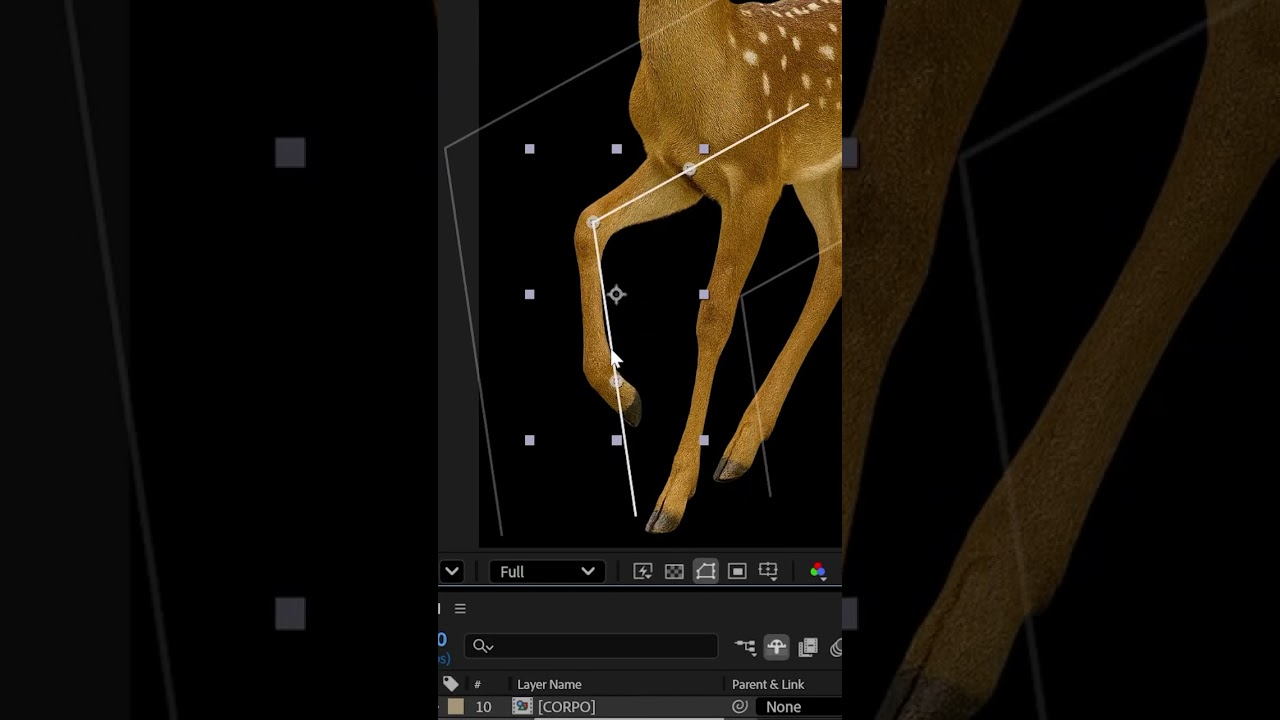This screenshot has height=720, width=1280.
Task: Toggle the transparency grid checkerboard icon
Action: click(x=674, y=571)
